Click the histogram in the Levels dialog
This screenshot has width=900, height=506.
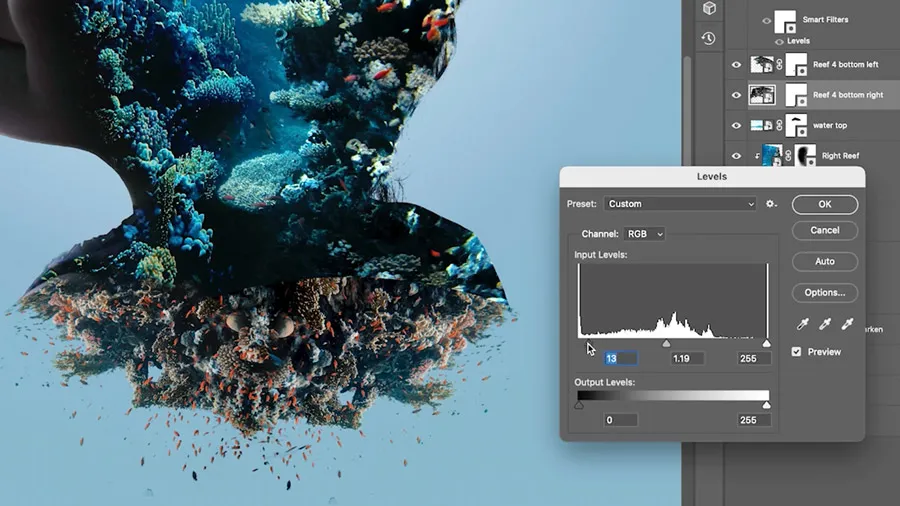pyautogui.click(x=673, y=301)
